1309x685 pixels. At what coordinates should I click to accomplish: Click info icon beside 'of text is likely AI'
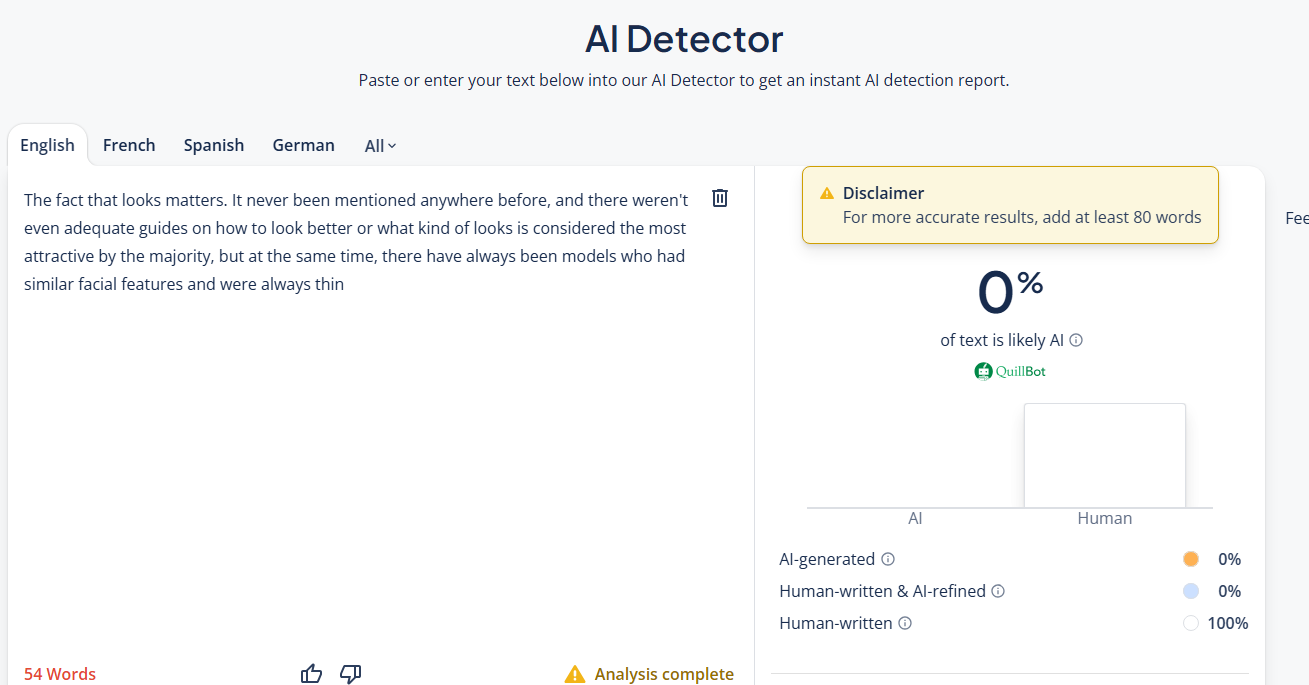(x=1076, y=340)
